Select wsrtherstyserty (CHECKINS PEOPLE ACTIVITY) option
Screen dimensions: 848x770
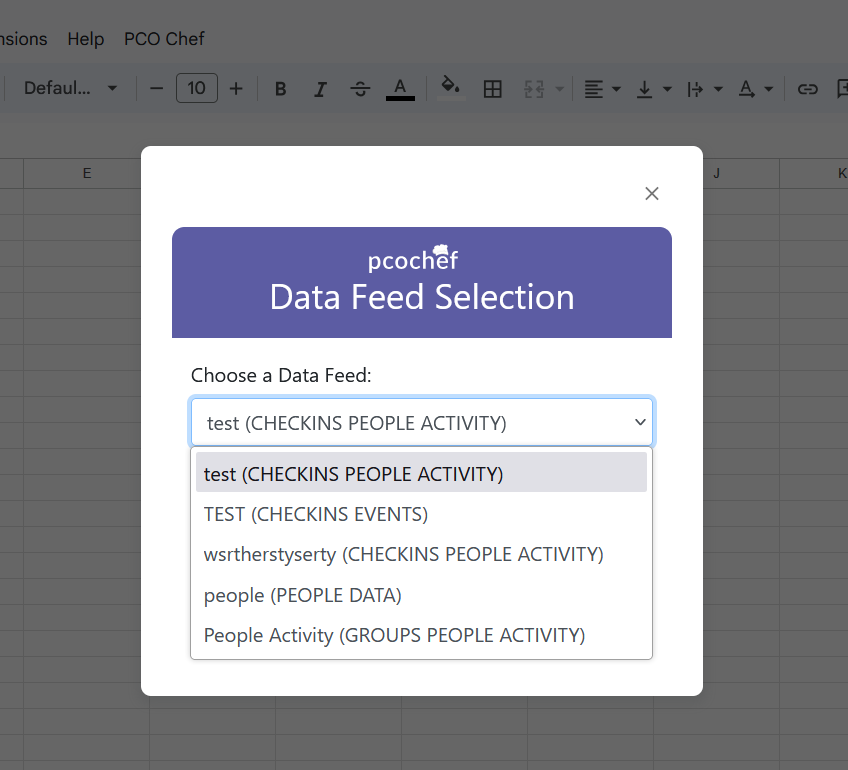[421, 554]
